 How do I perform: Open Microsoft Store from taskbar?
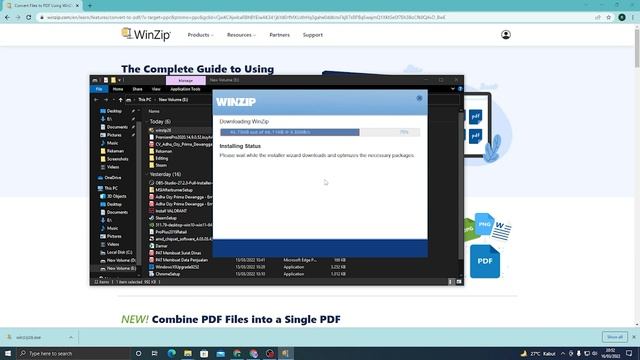point(204,353)
